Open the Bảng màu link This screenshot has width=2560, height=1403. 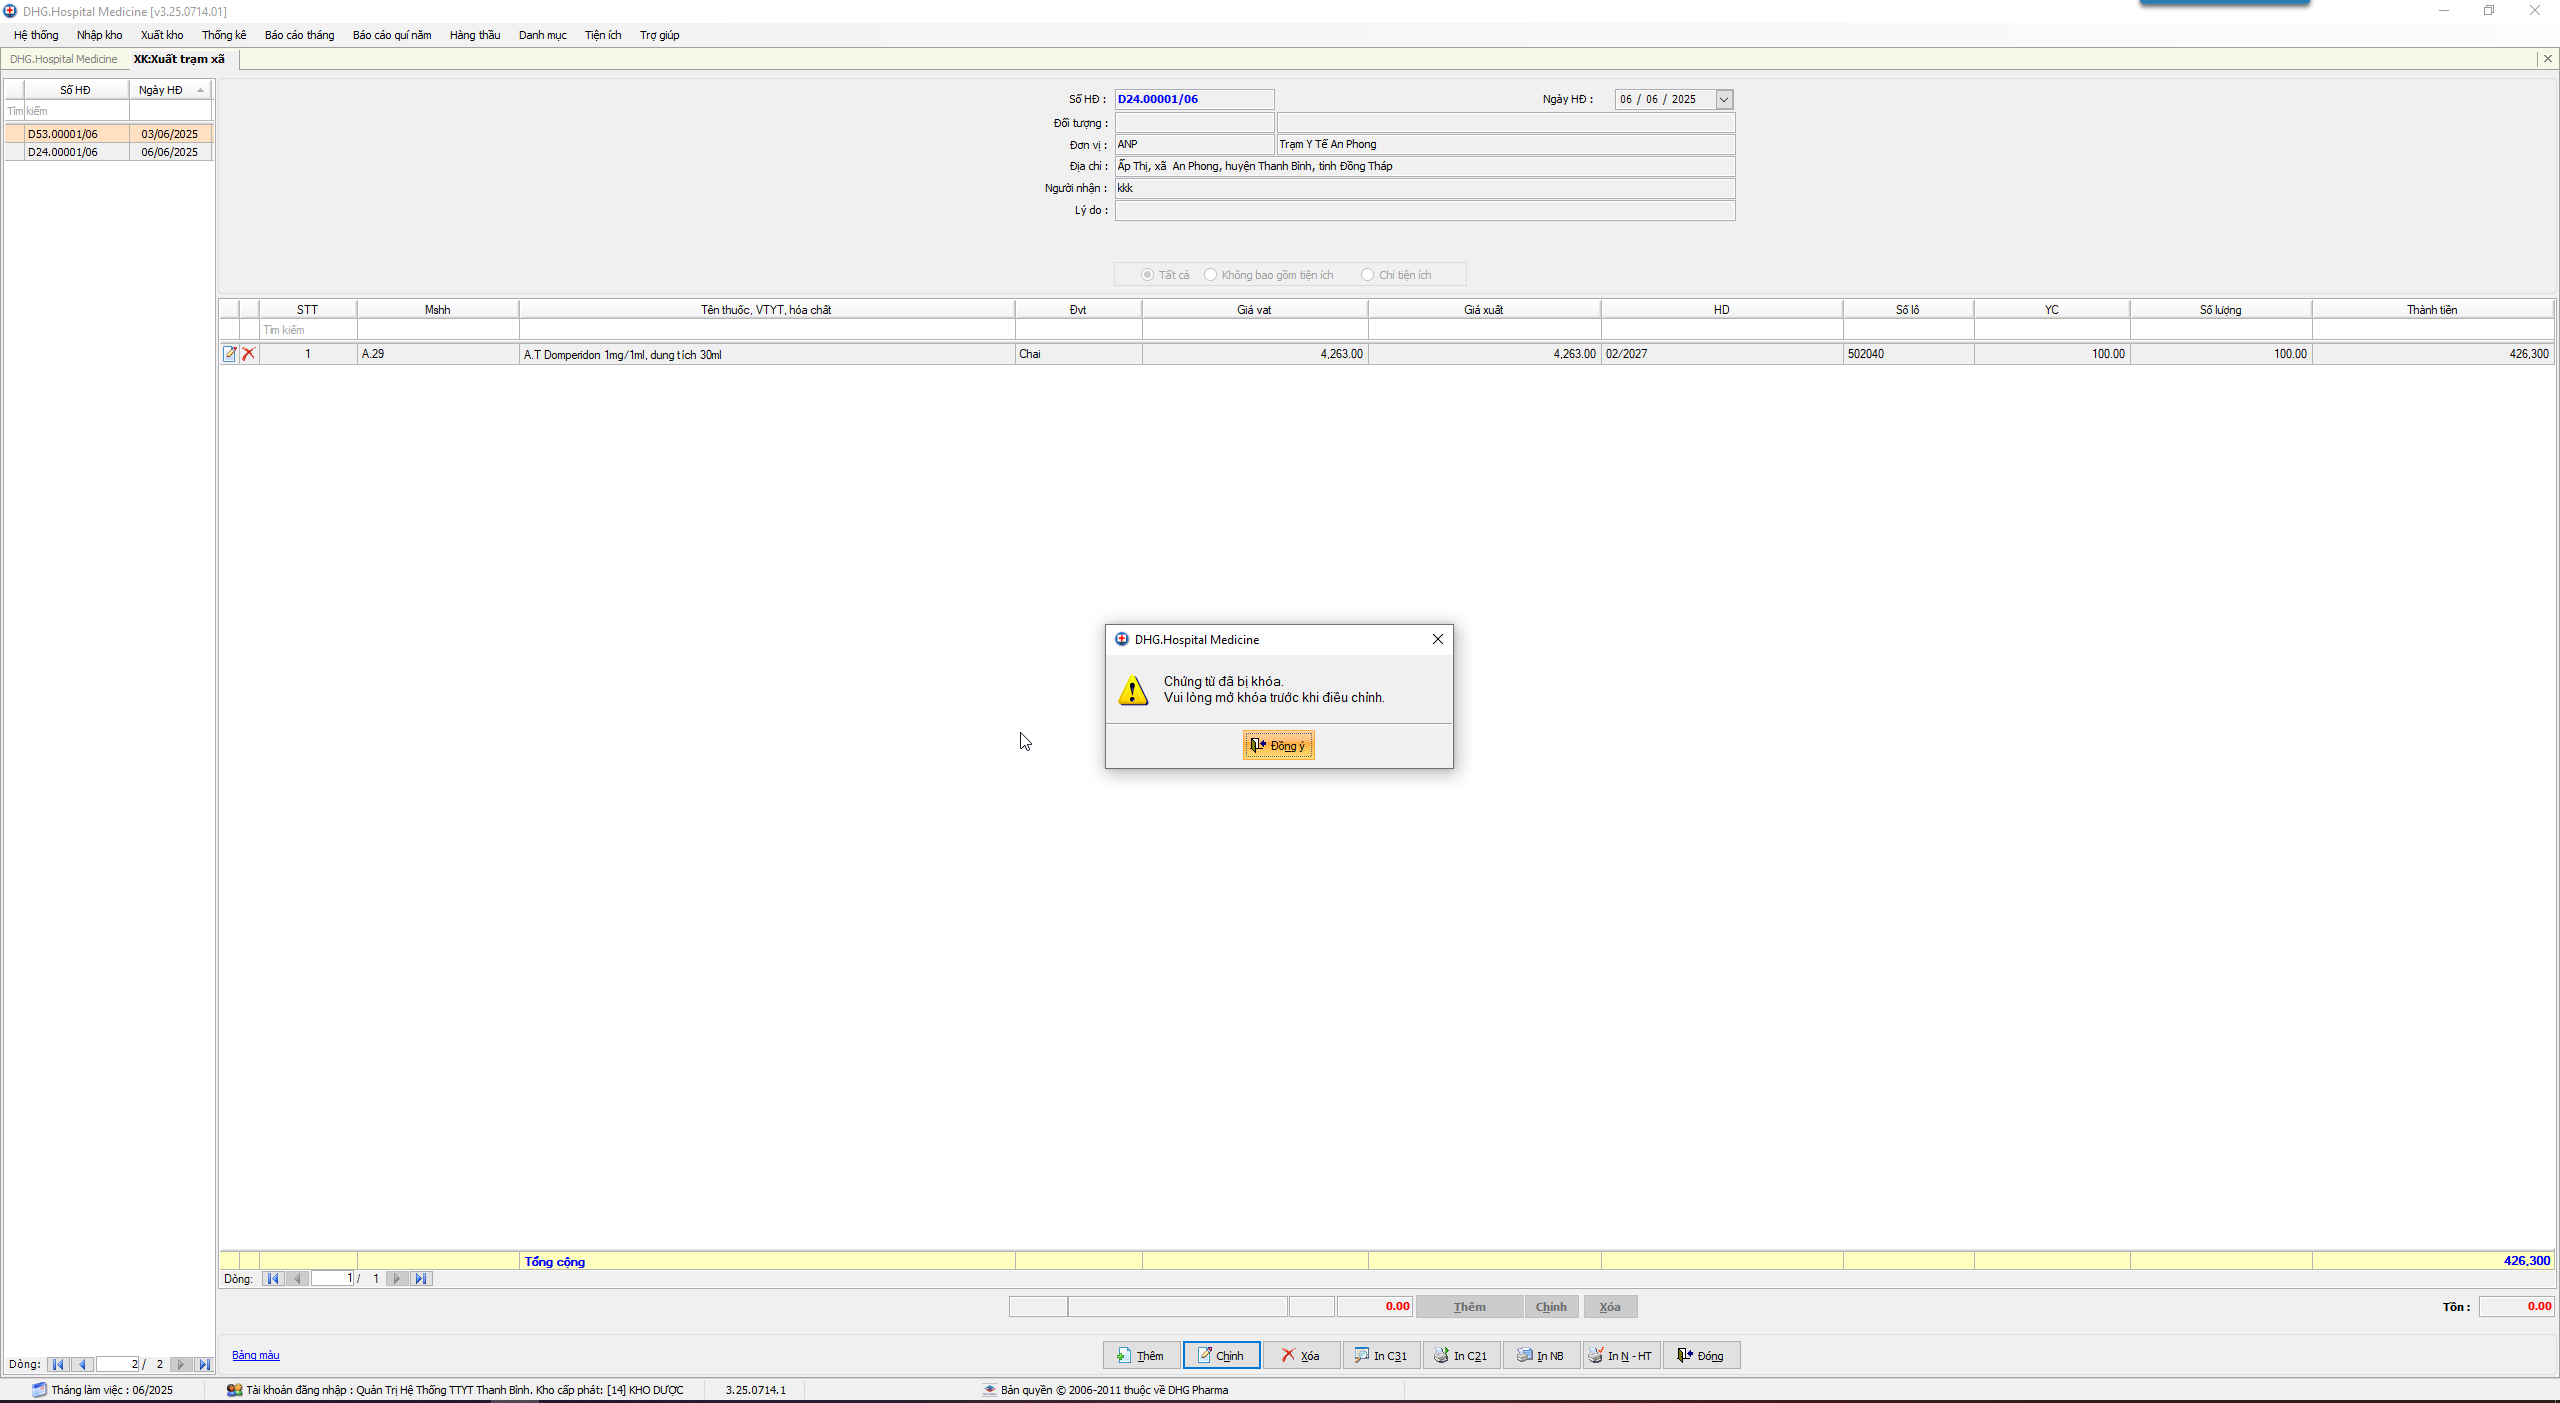click(256, 1355)
